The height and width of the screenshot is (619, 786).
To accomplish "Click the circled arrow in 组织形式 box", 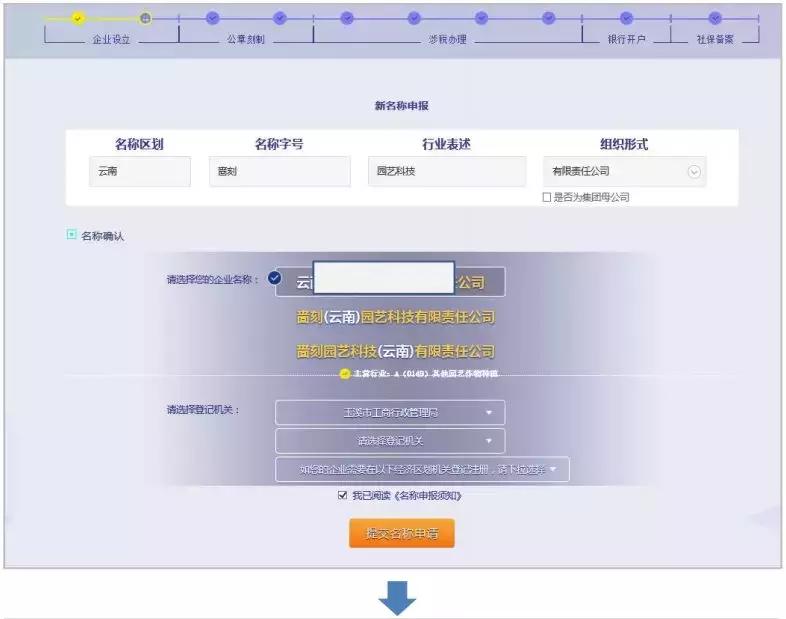I will coord(694,172).
